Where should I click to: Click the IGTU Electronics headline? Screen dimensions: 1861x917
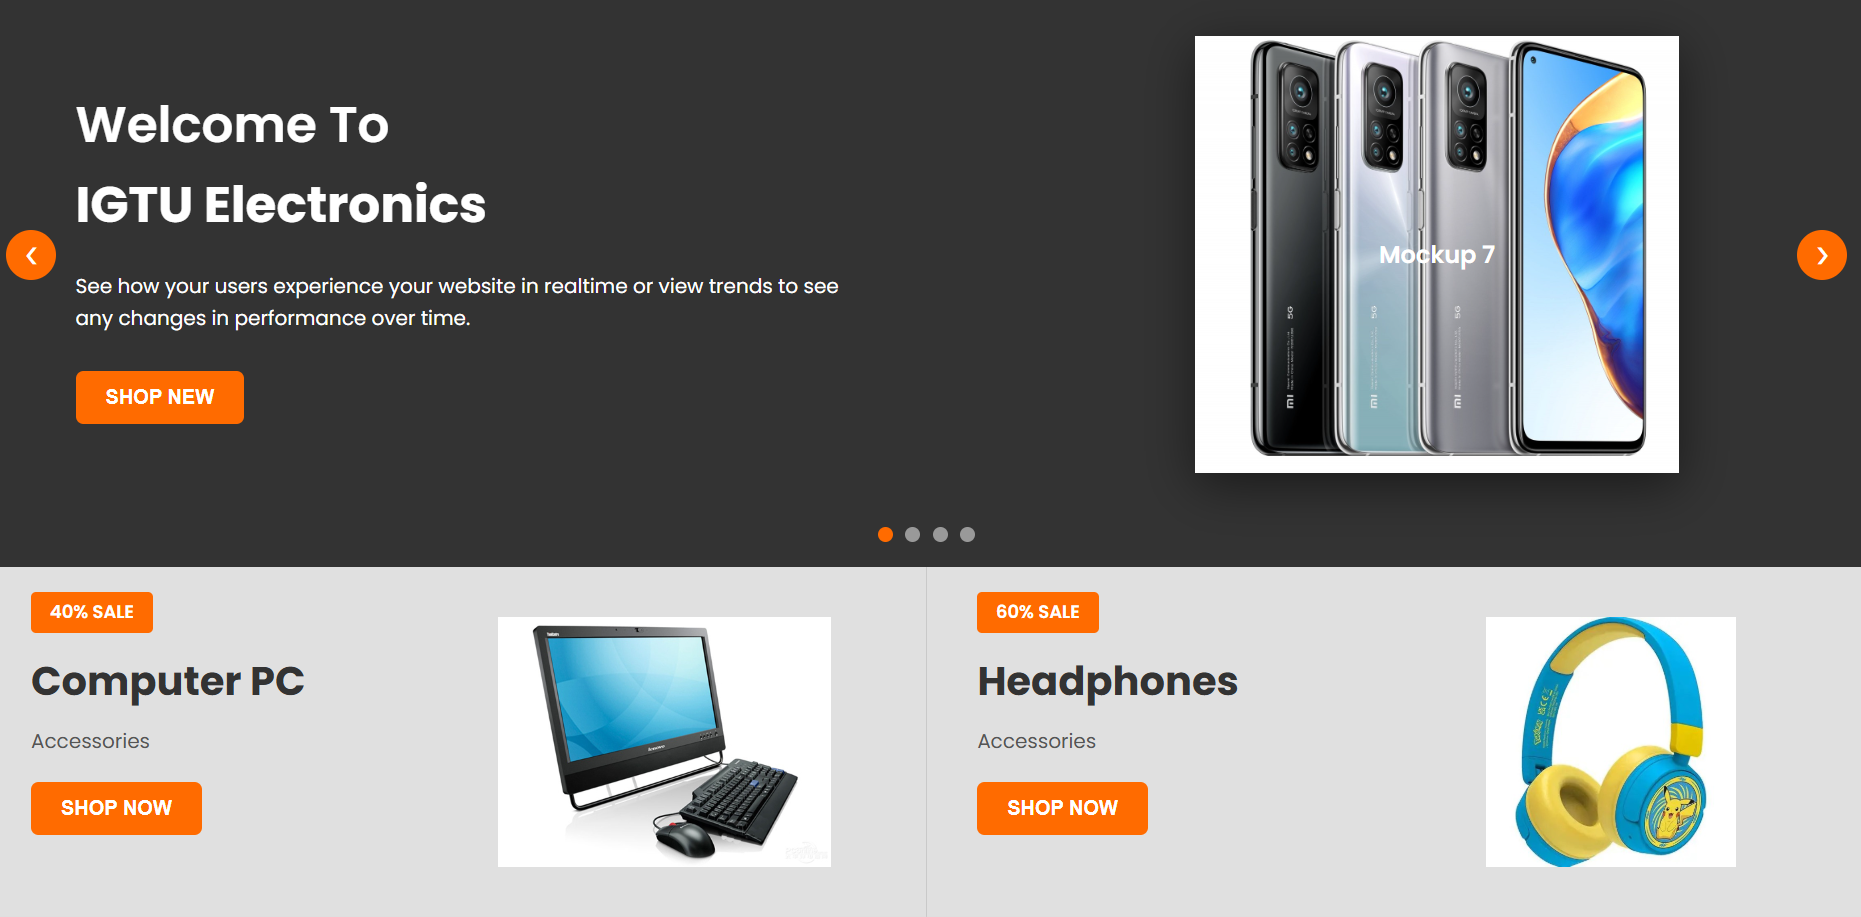(281, 205)
